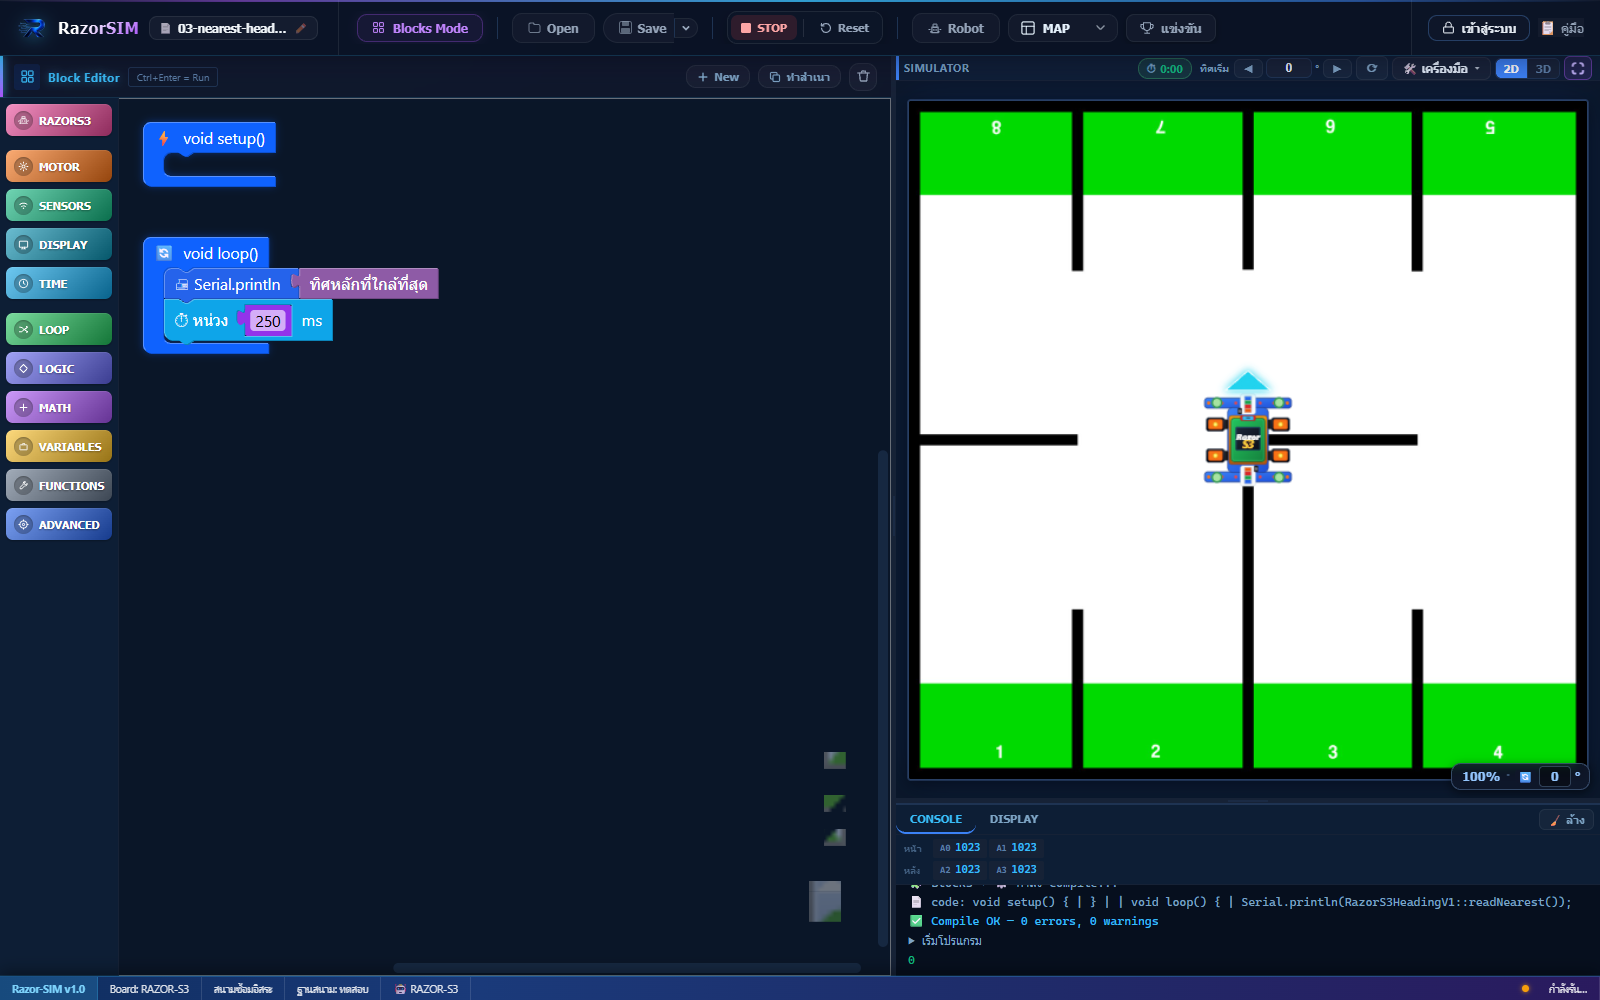Open the DISPLAY block category
This screenshot has width=1600, height=1000.
pos(59,245)
